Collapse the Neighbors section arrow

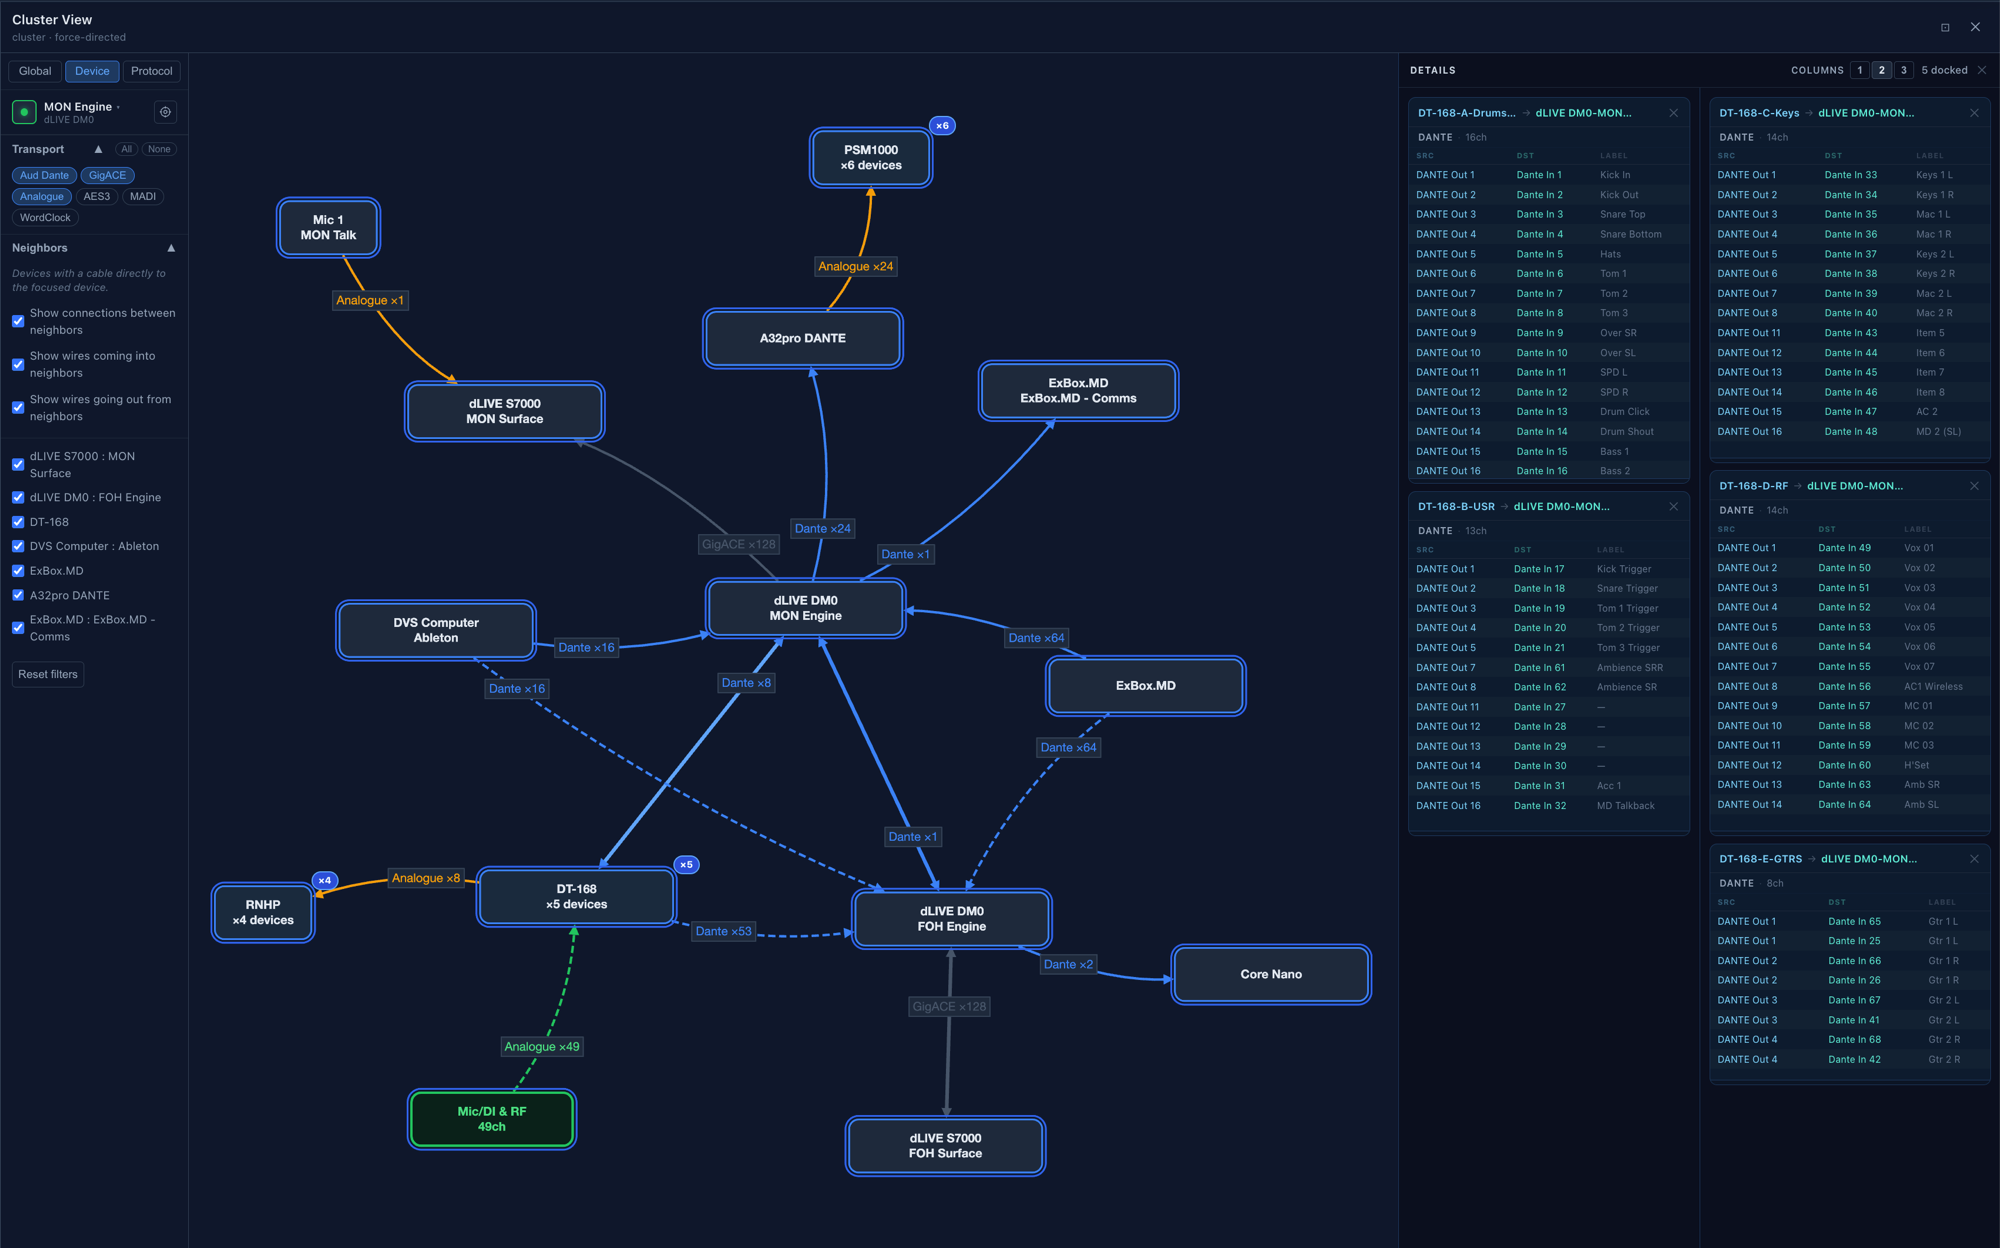(171, 248)
